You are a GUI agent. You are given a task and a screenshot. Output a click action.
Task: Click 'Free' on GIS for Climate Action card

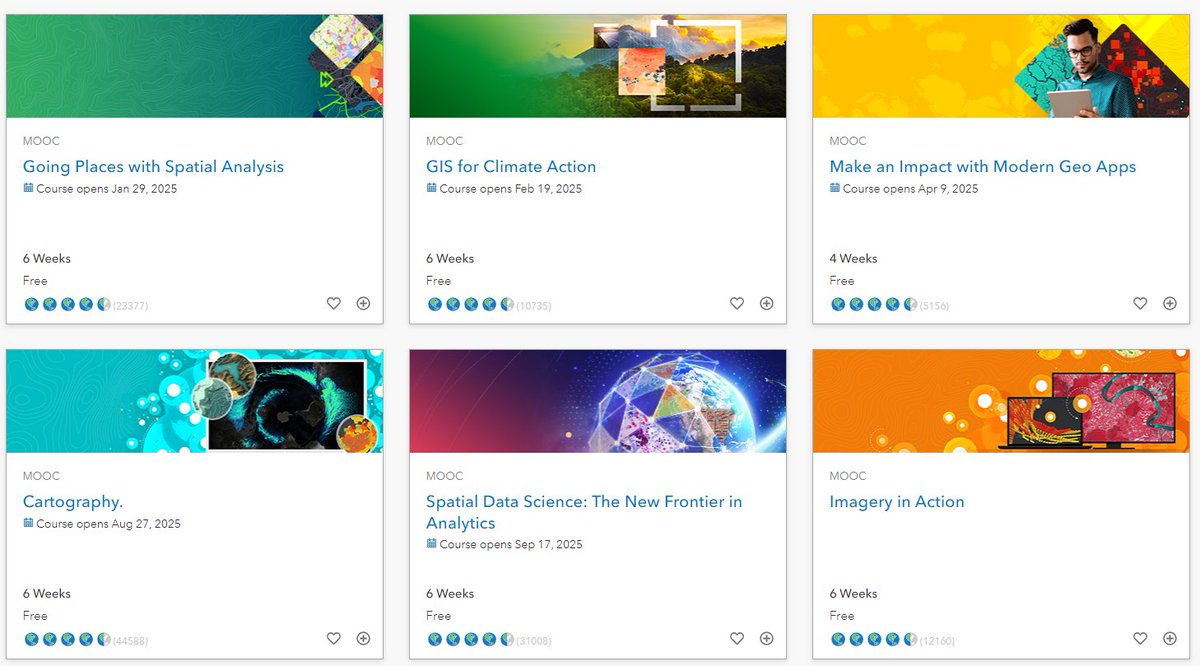(439, 281)
